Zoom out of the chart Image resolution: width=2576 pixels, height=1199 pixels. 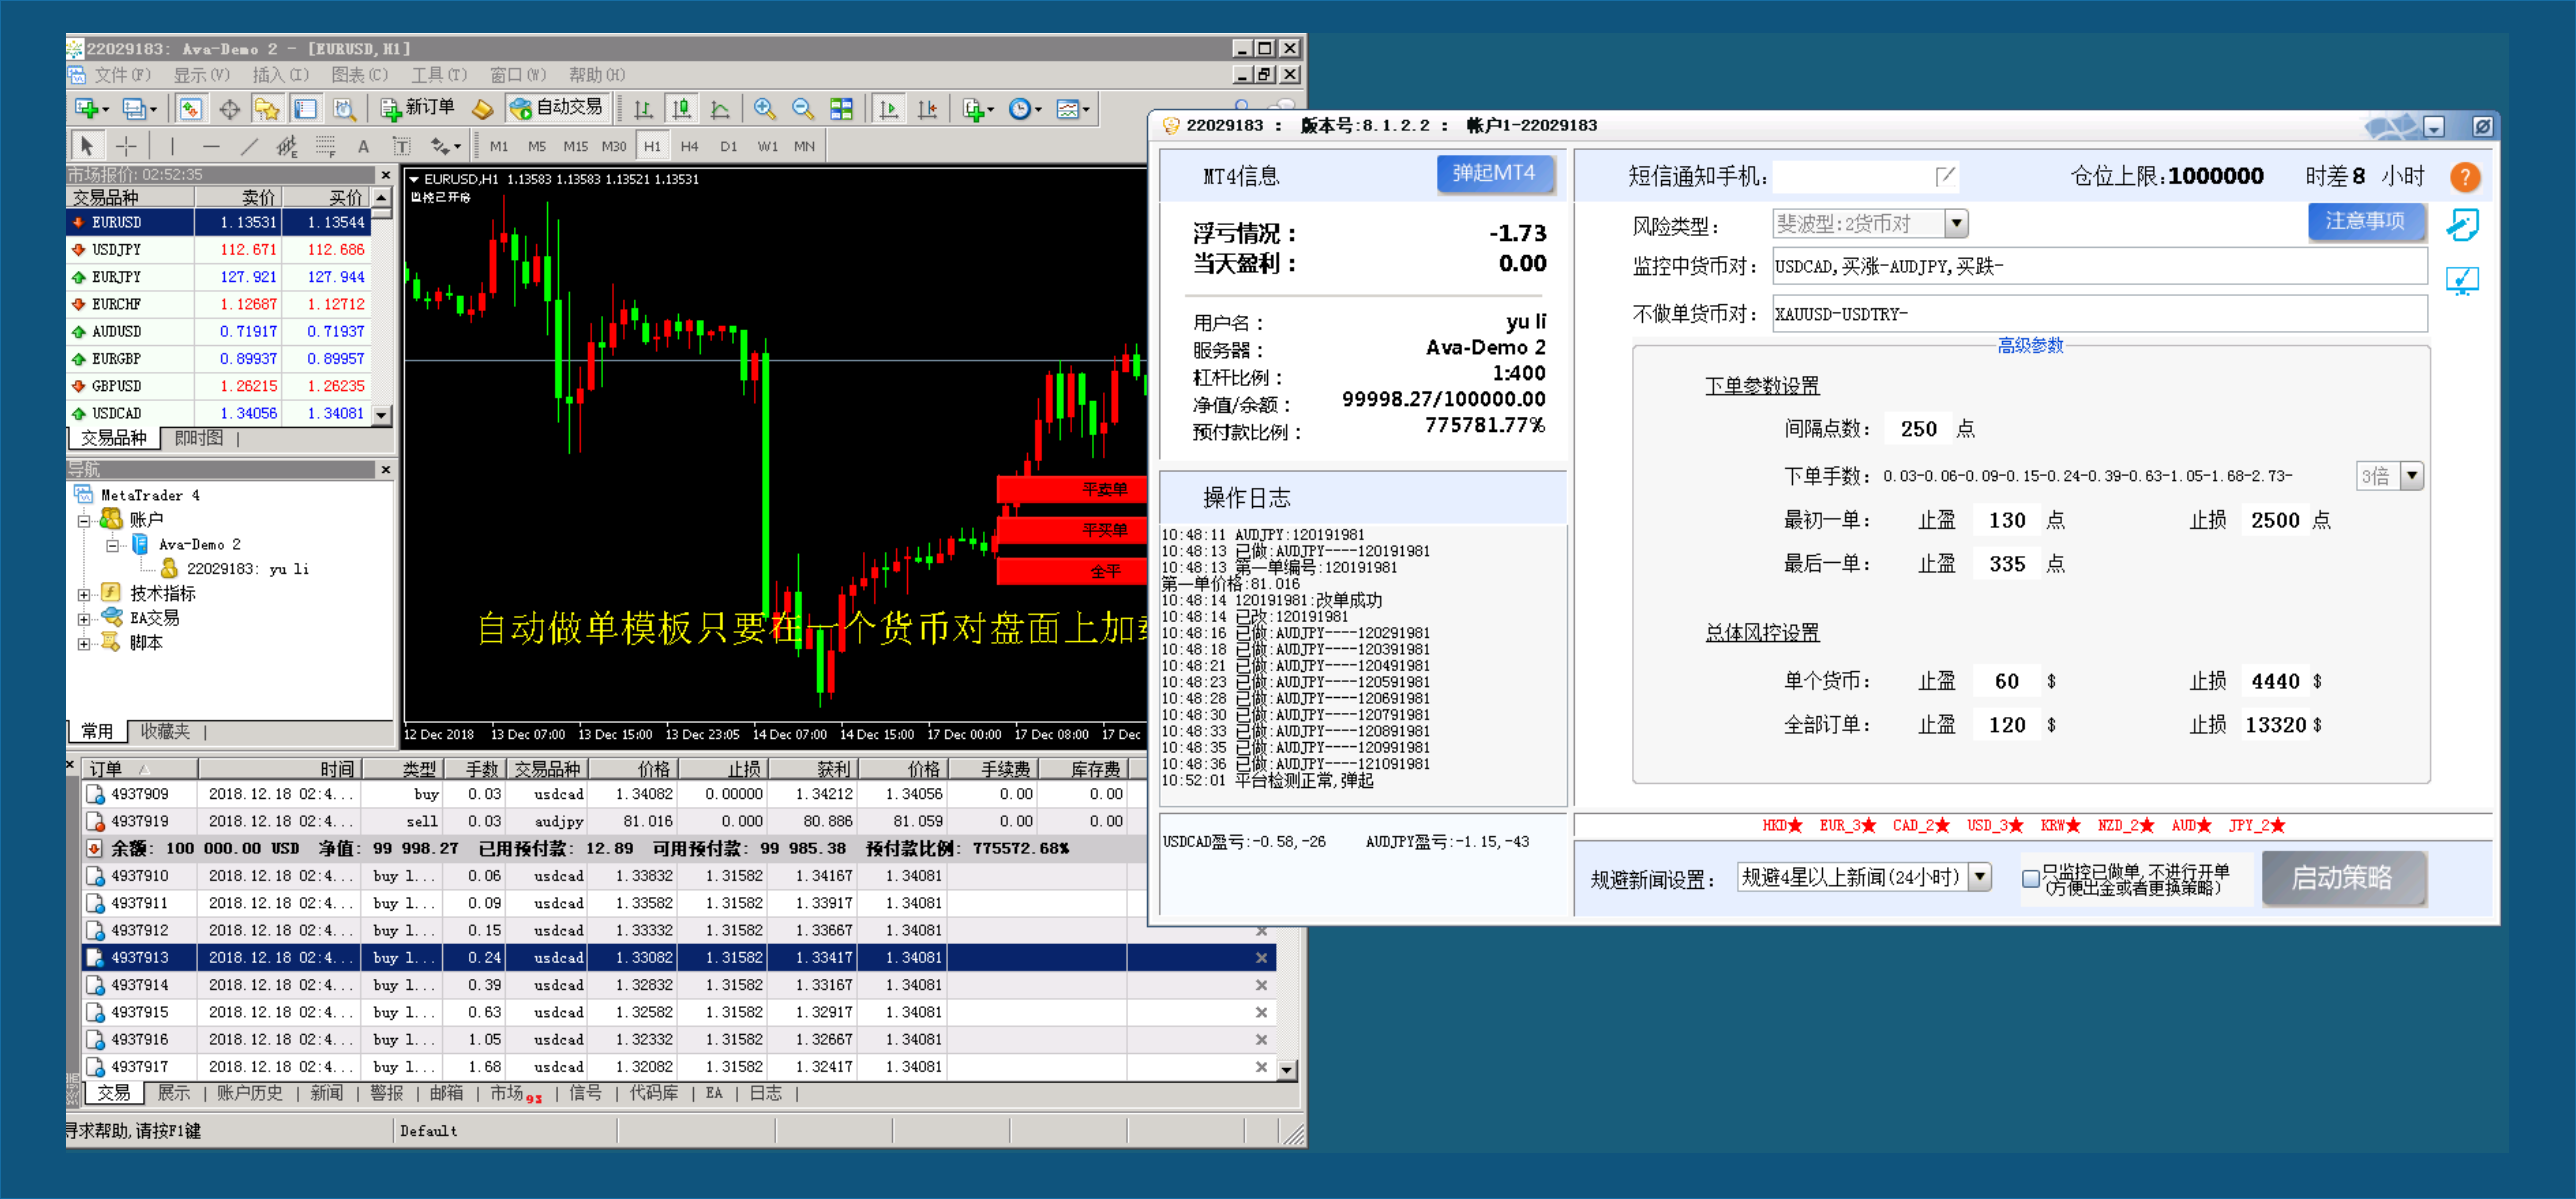point(802,108)
